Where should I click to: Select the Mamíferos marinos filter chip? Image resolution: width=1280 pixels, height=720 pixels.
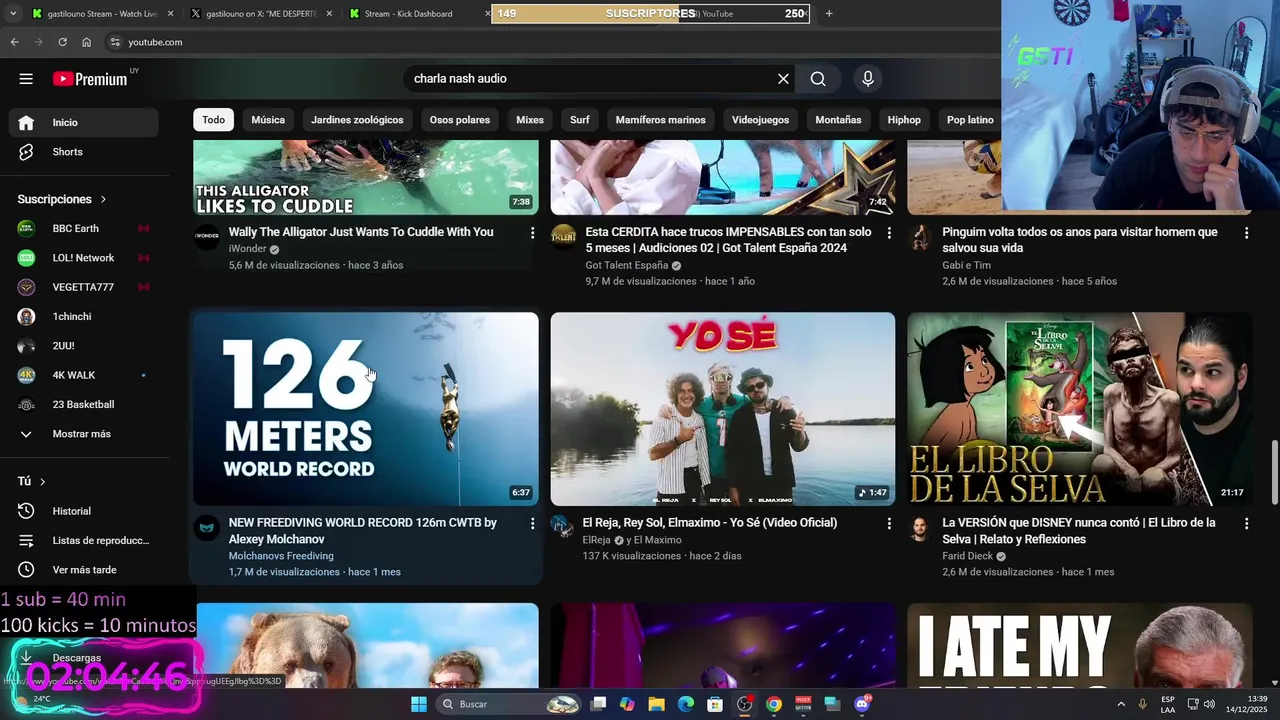coord(660,120)
